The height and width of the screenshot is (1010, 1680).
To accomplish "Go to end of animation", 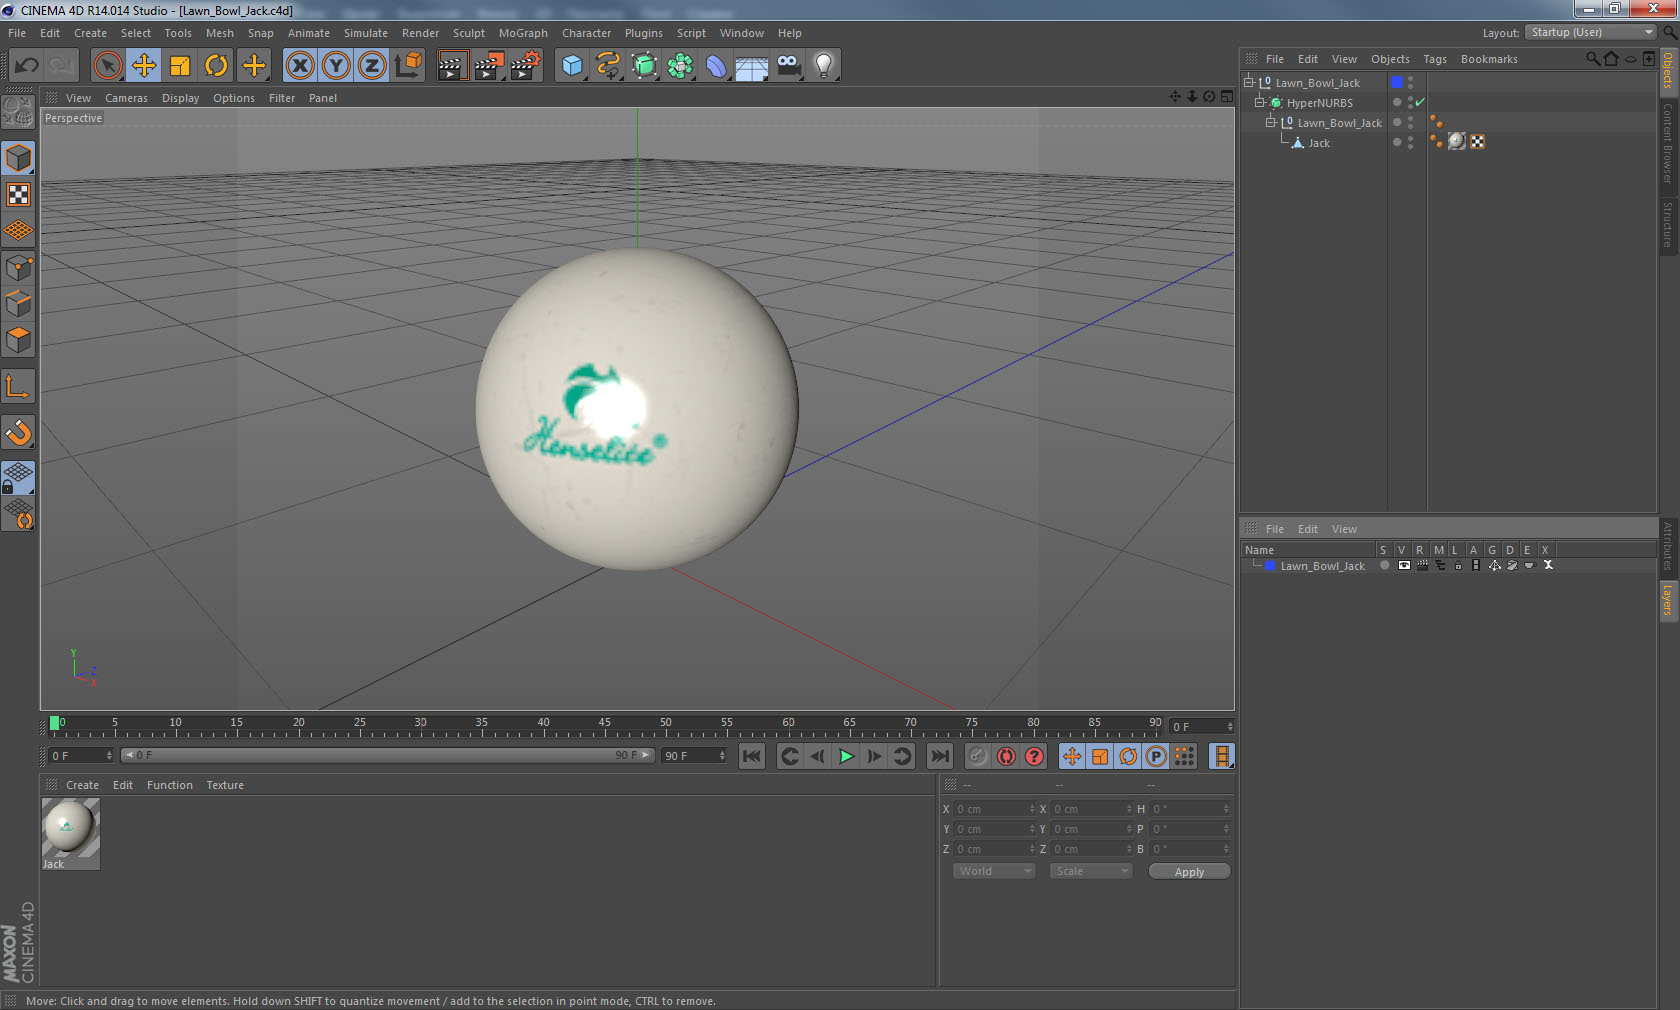I will click(x=940, y=756).
